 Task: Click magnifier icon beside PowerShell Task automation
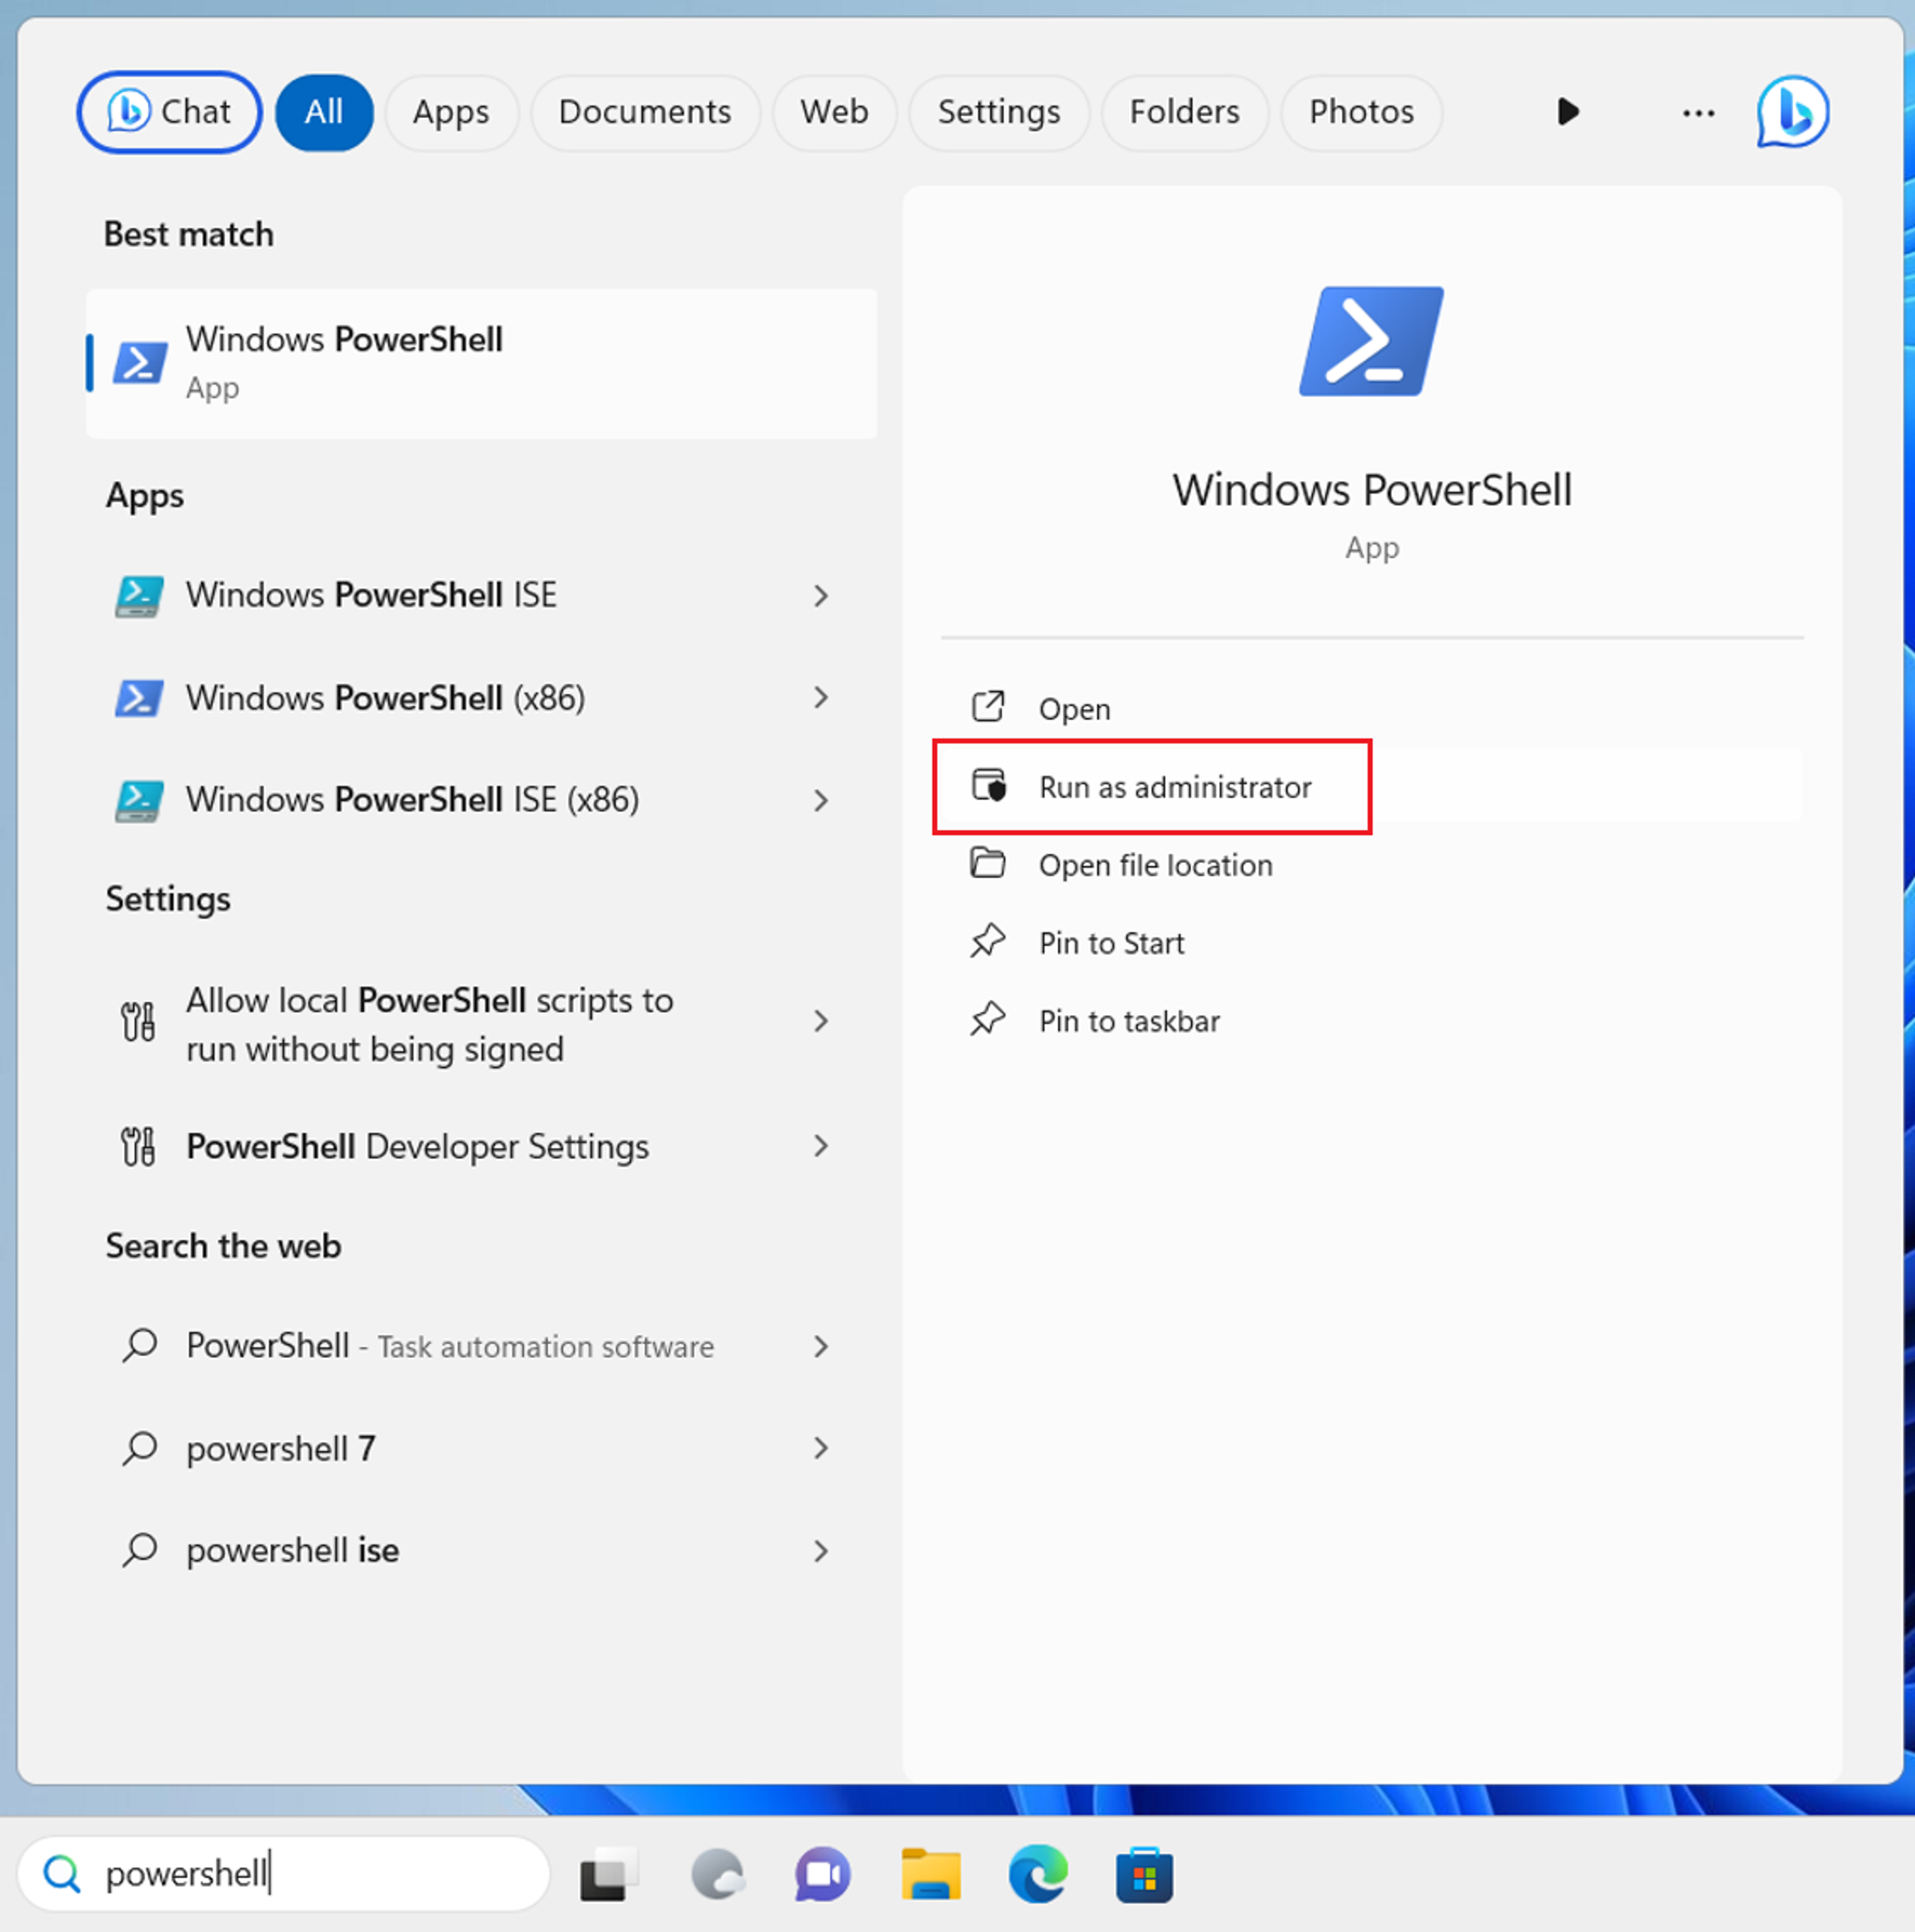pyautogui.click(x=139, y=1346)
